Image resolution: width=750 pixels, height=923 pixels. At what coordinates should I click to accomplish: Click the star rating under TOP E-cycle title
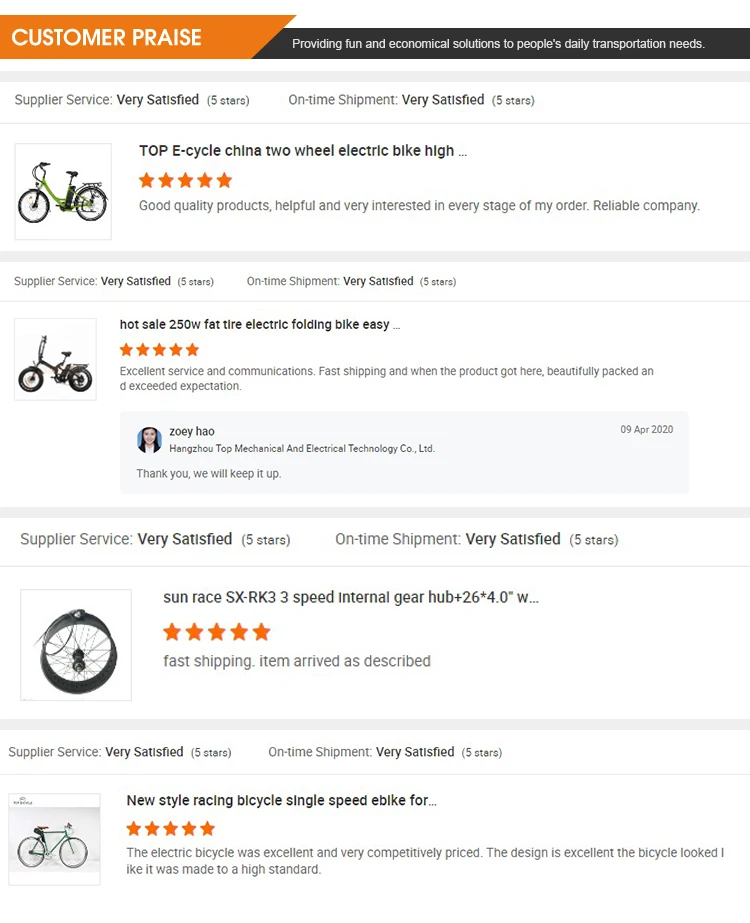pos(185,181)
